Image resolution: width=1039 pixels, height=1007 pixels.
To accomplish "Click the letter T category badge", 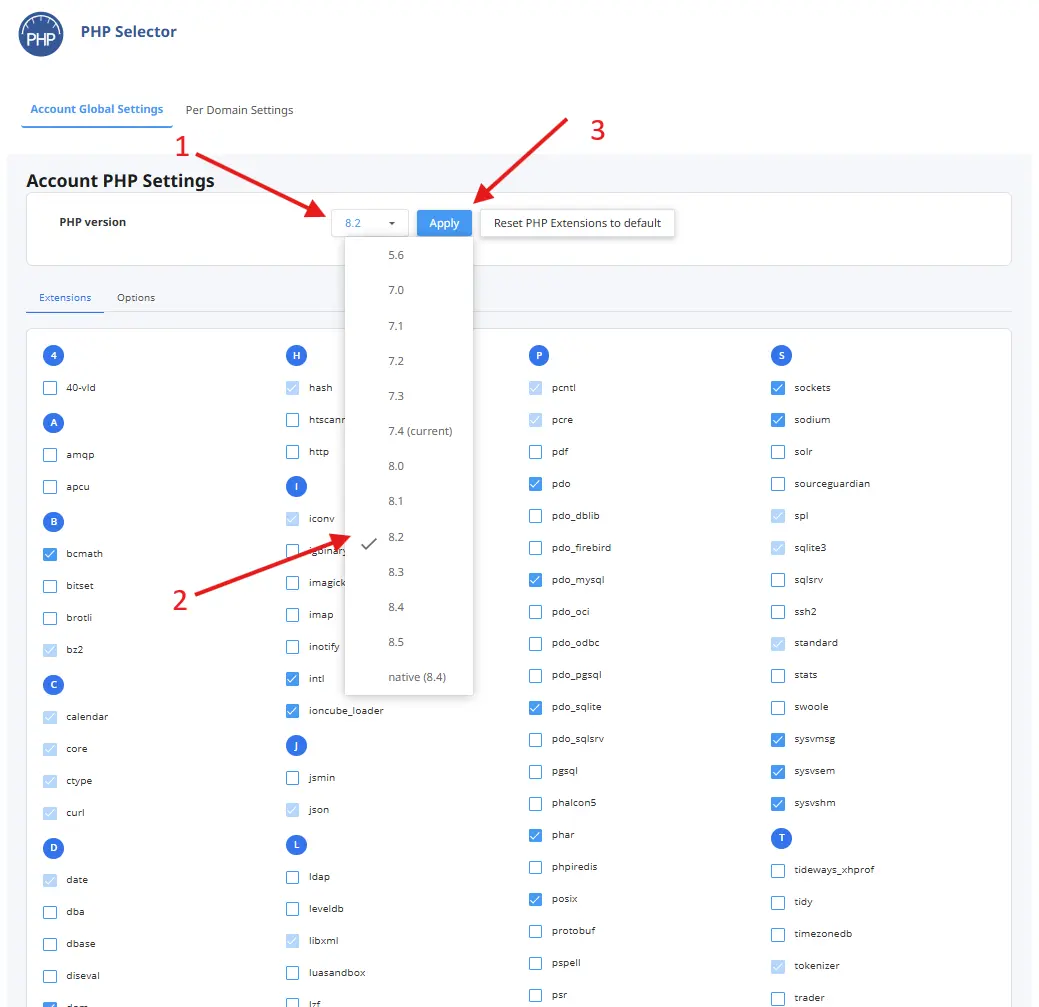I will pyautogui.click(x=781, y=838).
